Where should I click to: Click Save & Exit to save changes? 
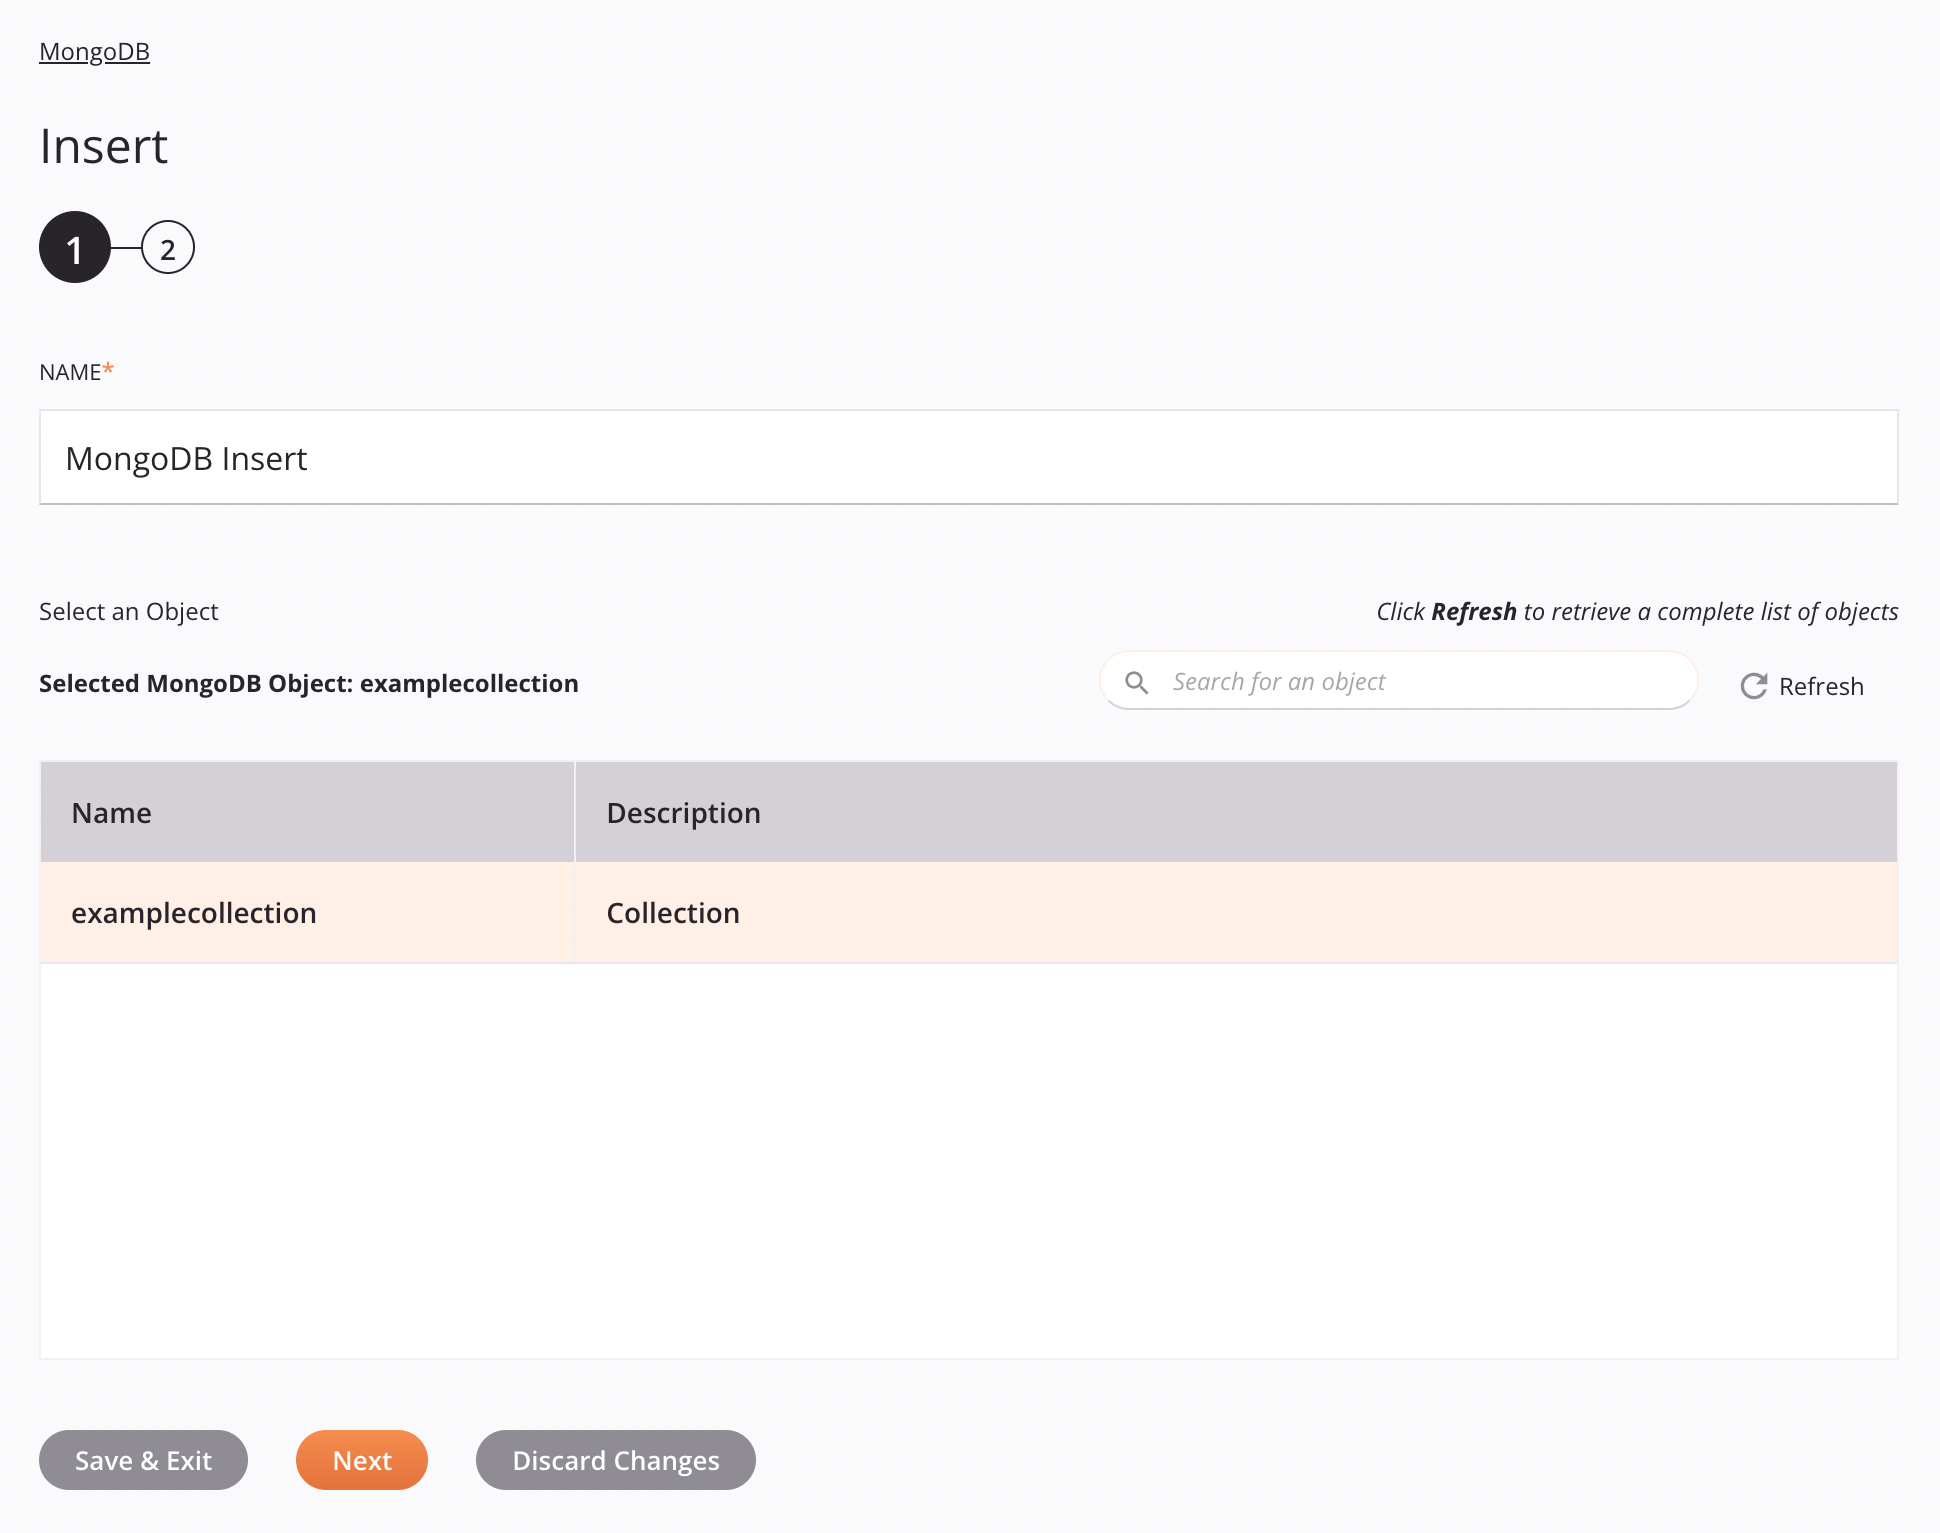(x=143, y=1461)
